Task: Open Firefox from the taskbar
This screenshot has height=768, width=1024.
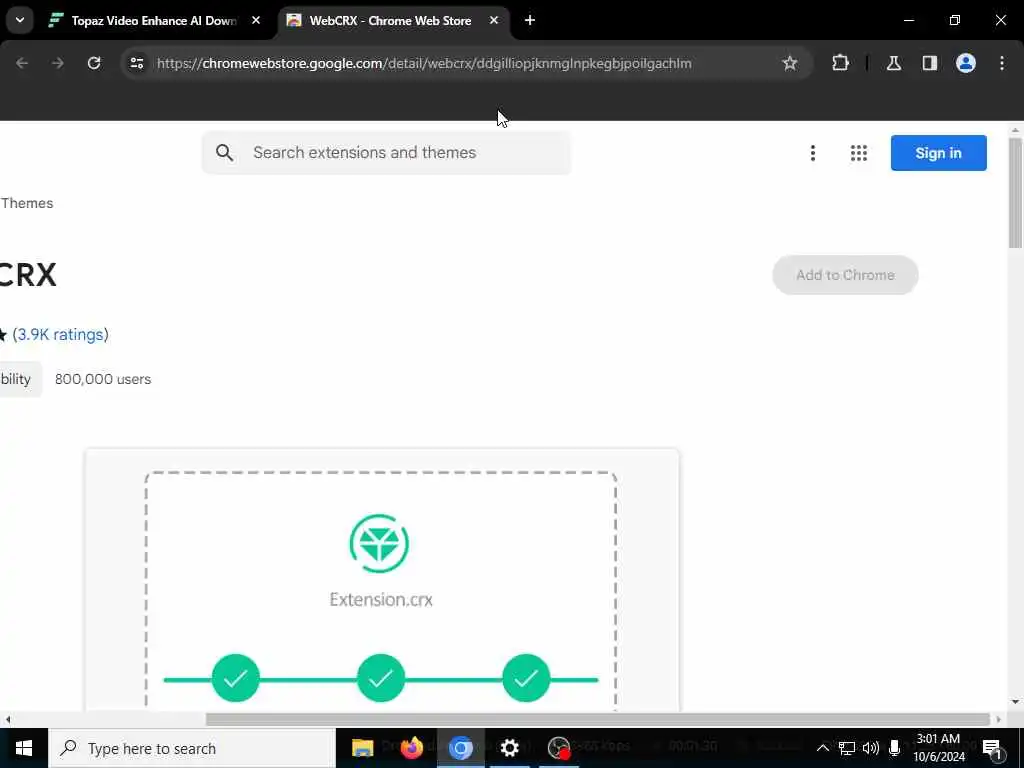Action: click(x=411, y=748)
